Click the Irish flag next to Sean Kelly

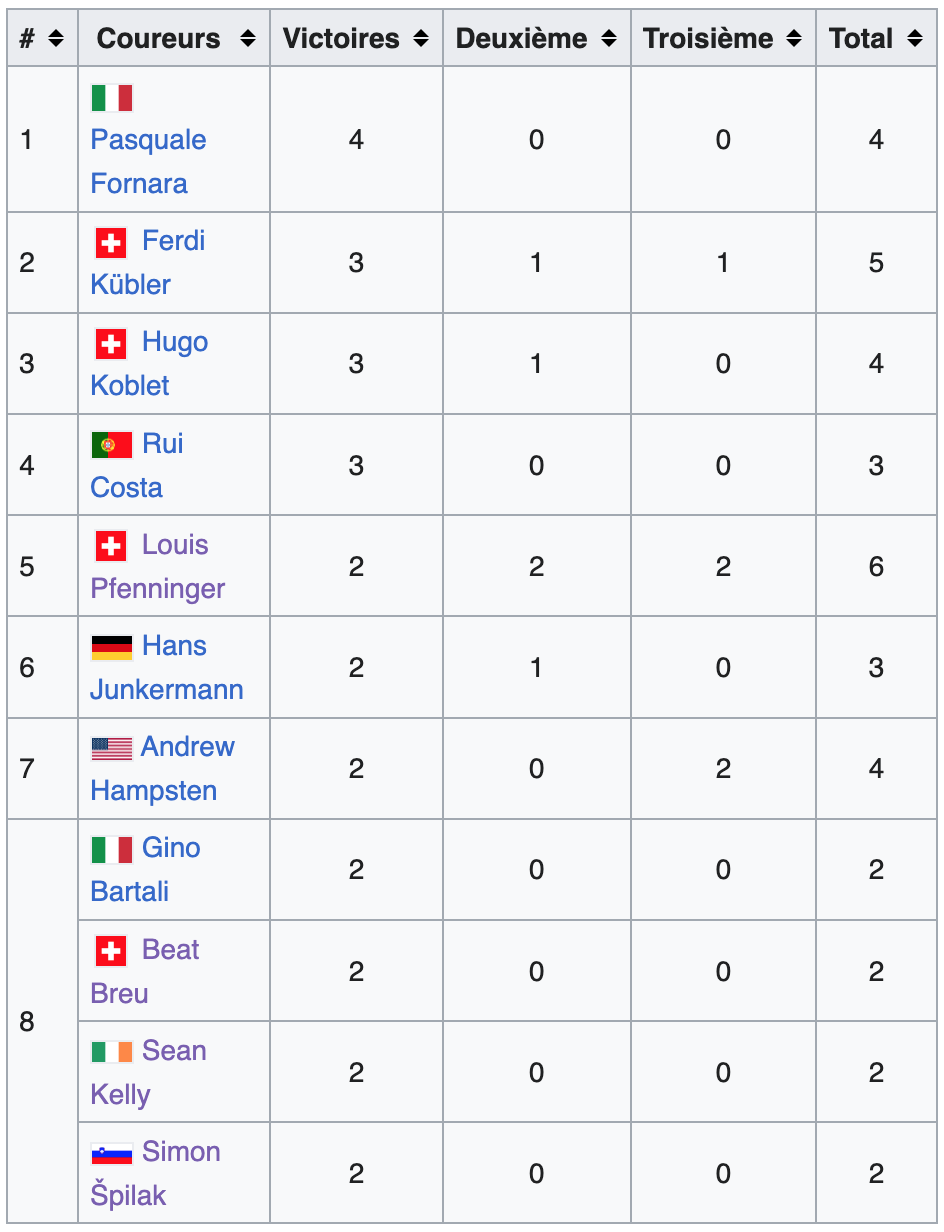[x=111, y=1052]
